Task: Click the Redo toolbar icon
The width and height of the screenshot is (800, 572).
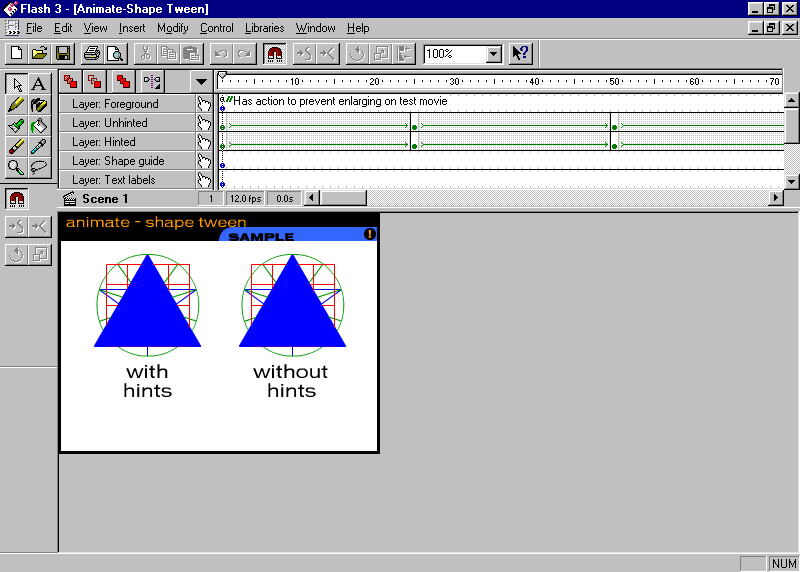Action: coord(245,54)
